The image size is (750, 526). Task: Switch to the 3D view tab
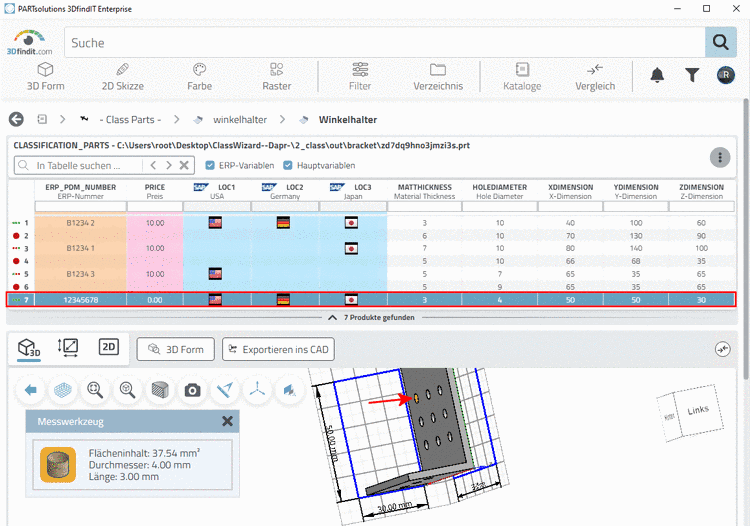[29, 348]
